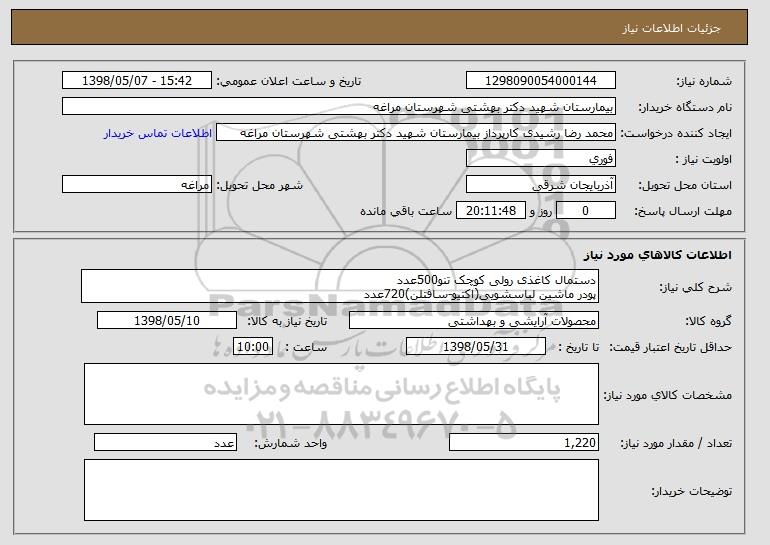Image resolution: width=770 pixels, height=545 pixels.
Task: Click the label مشخصات کالای مورد نیاز
Action: [x=668, y=395]
